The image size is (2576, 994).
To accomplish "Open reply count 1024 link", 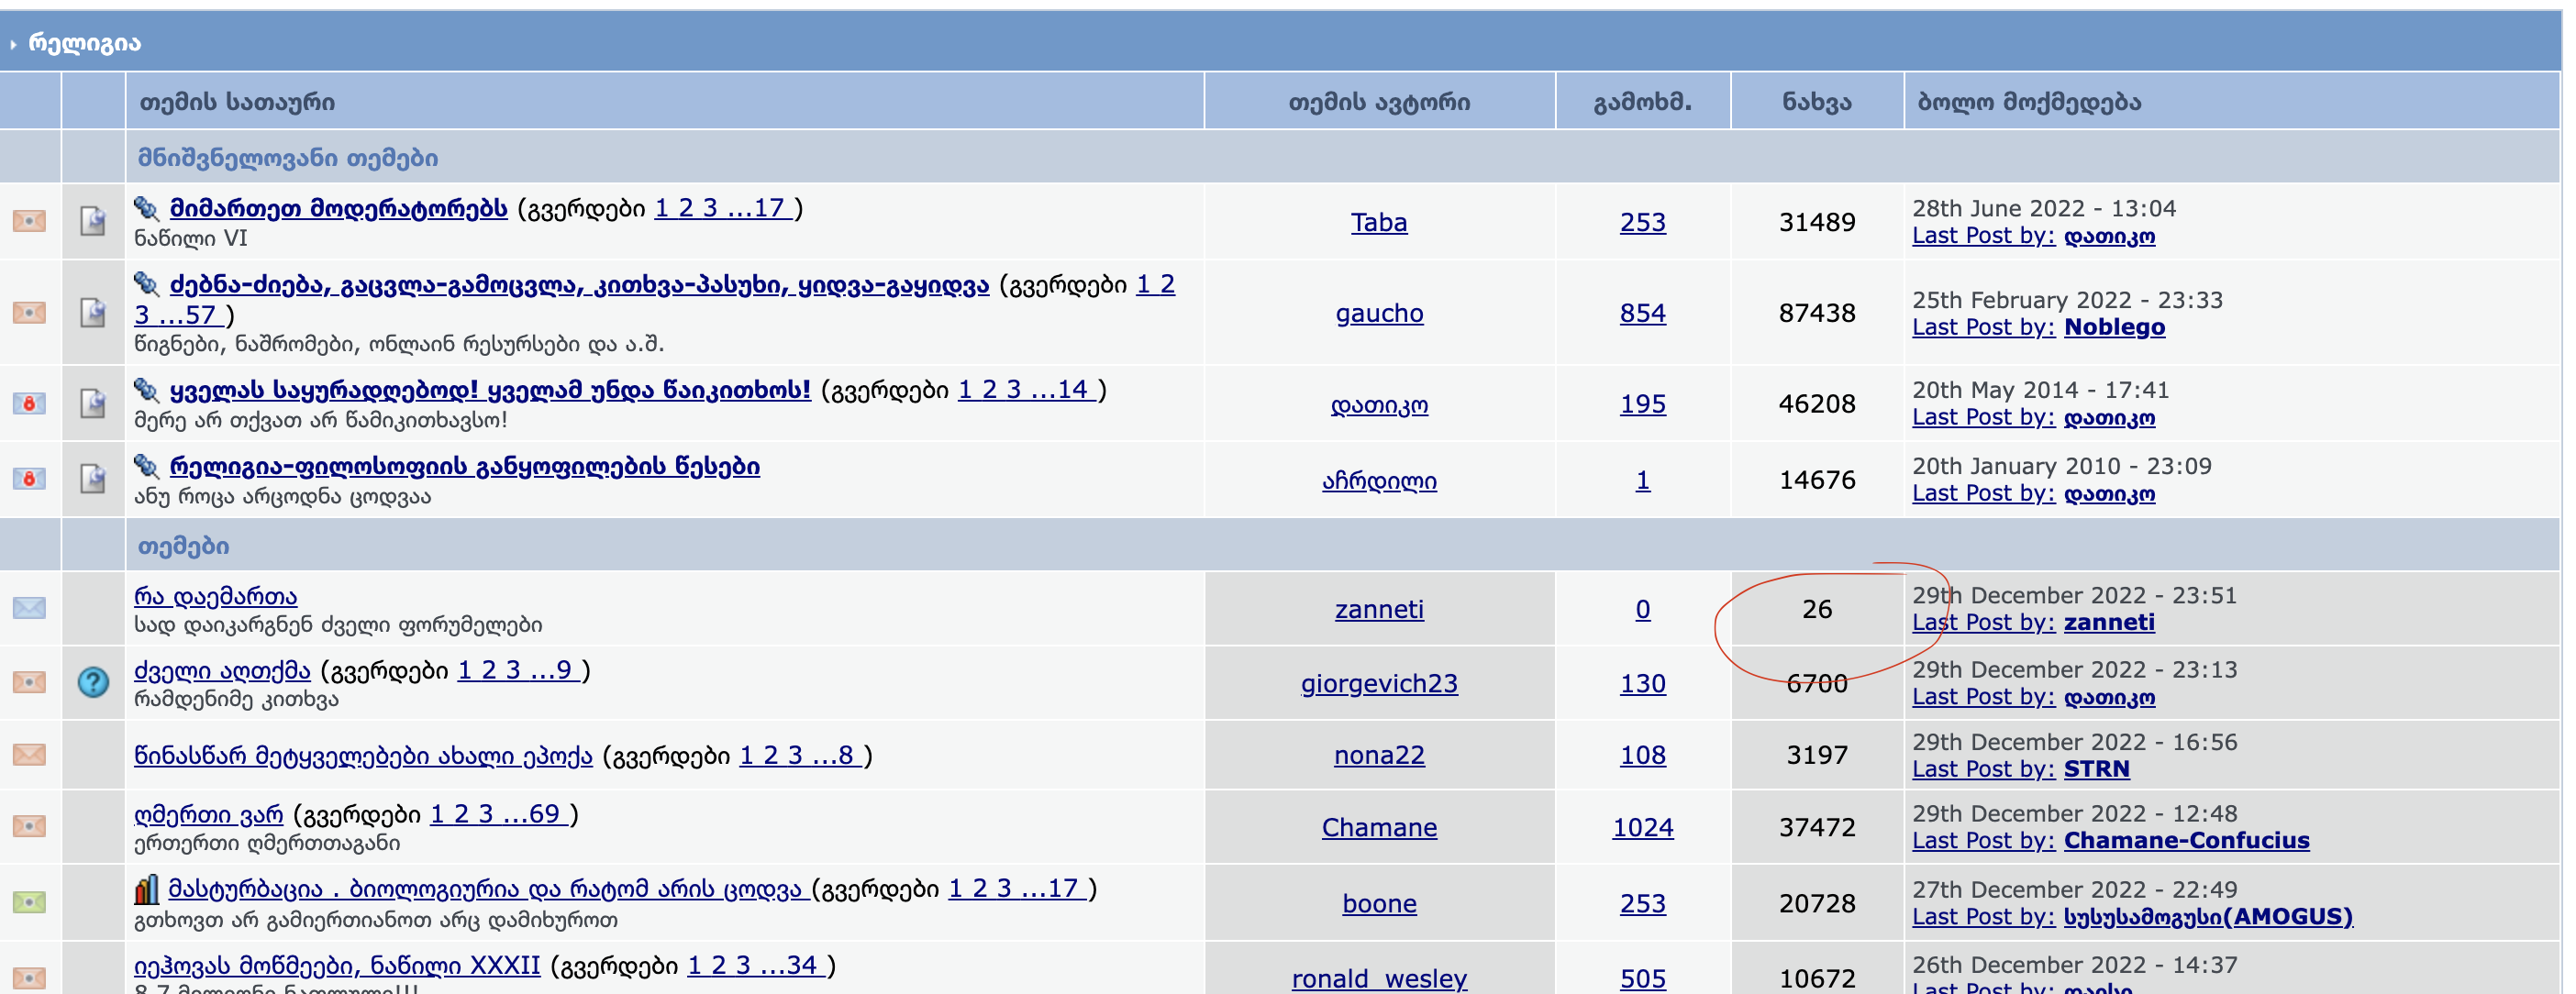I will pos(1642,827).
